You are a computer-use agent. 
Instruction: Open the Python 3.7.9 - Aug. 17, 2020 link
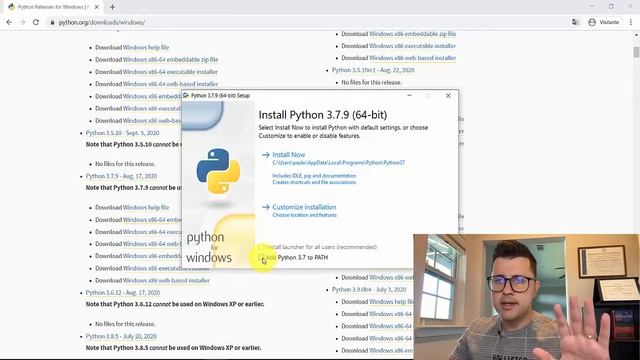(x=121, y=176)
